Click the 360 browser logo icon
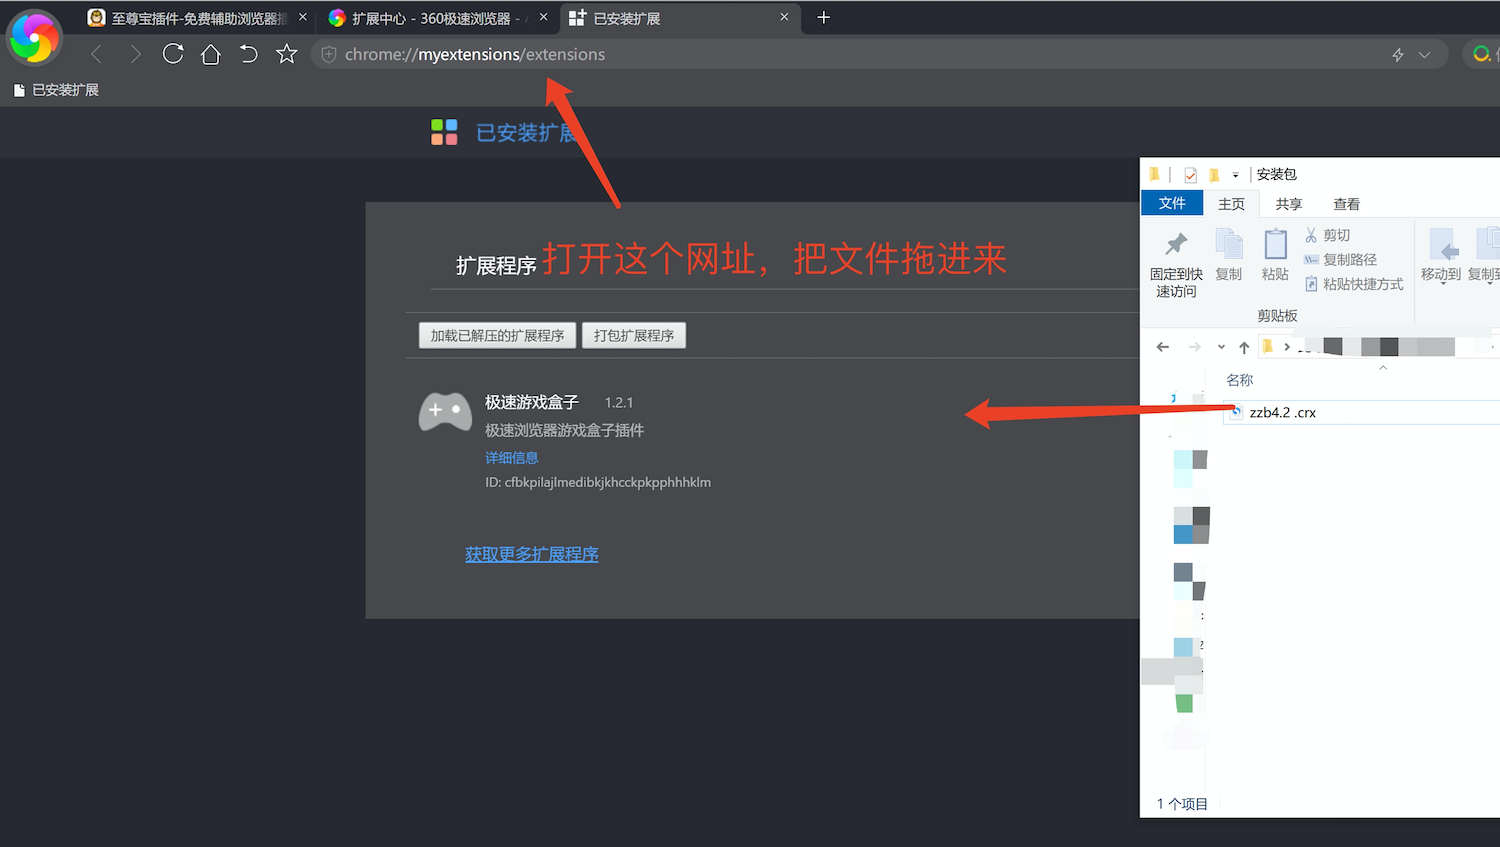The height and width of the screenshot is (847, 1500). tap(34, 38)
